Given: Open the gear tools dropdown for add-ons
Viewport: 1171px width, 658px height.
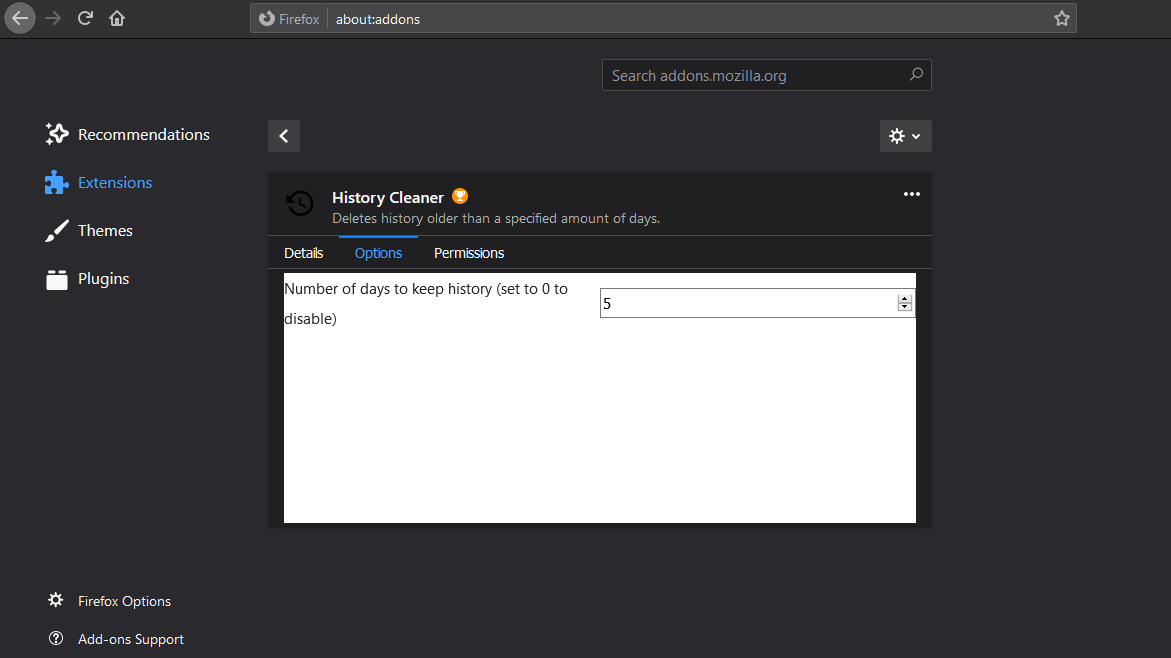Looking at the screenshot, I should [905, 136].
